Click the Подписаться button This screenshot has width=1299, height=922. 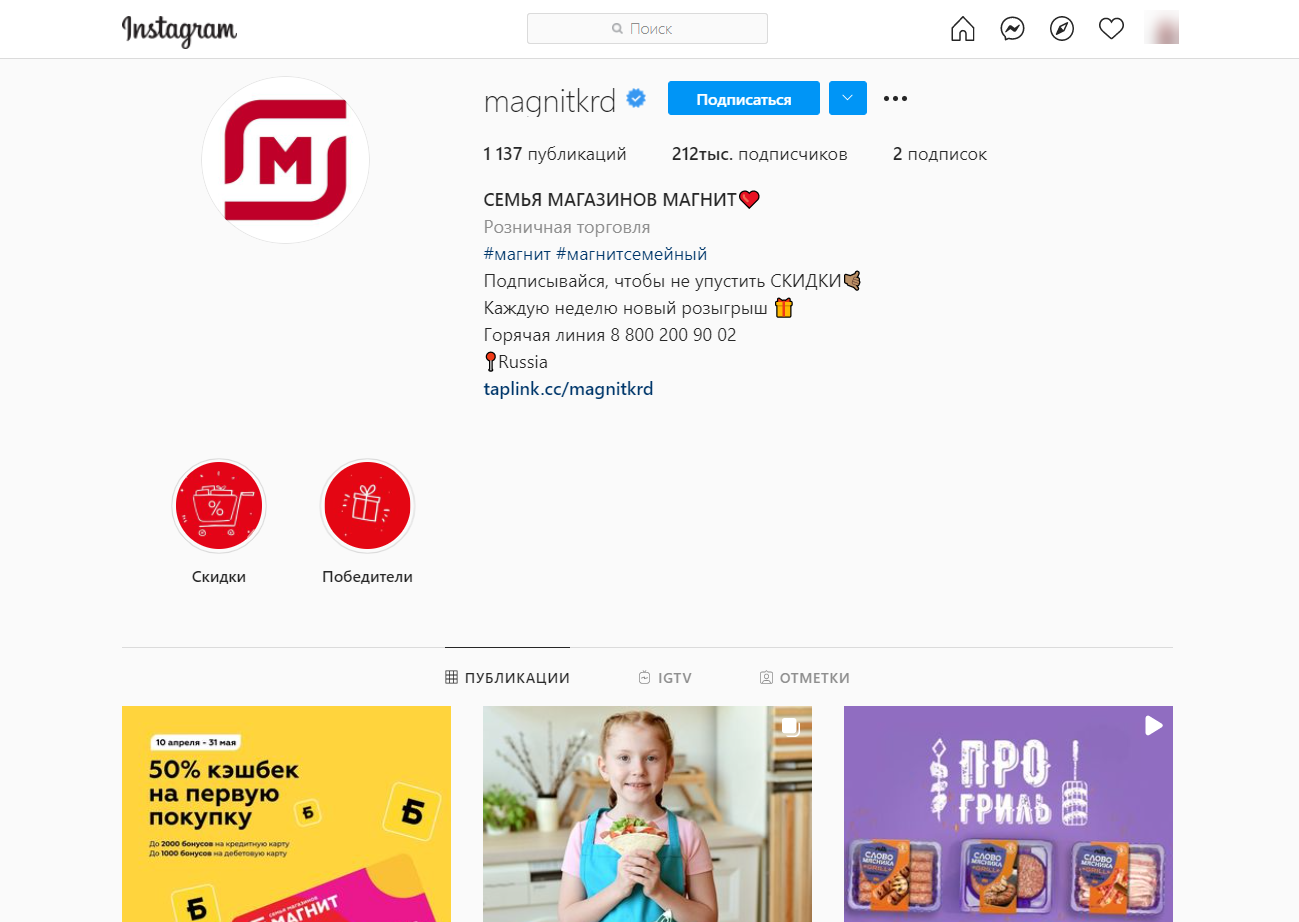pos(744,98)
